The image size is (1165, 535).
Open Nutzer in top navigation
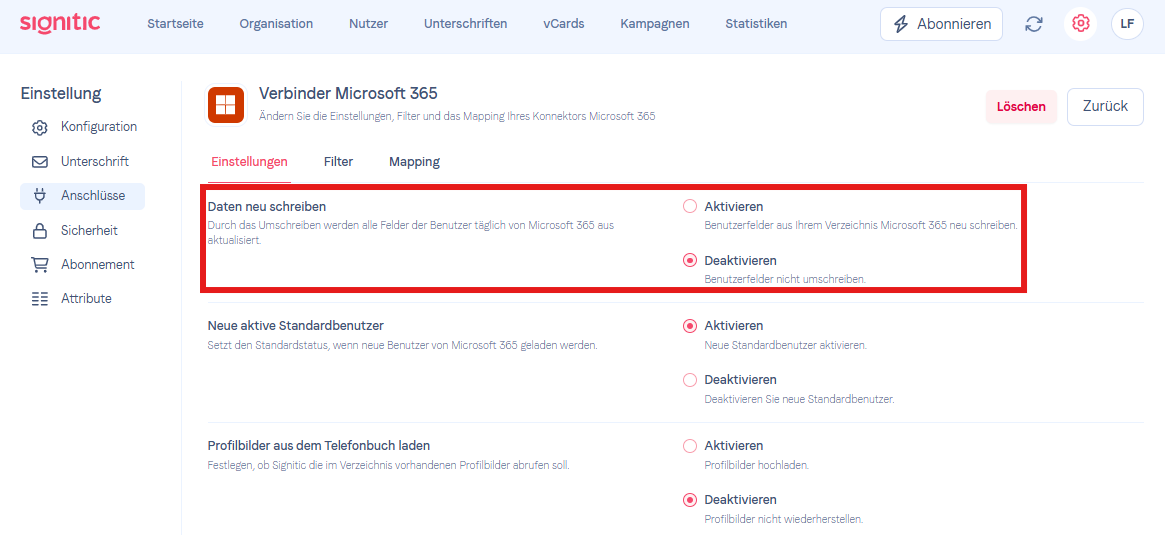[x=369, y=24]
